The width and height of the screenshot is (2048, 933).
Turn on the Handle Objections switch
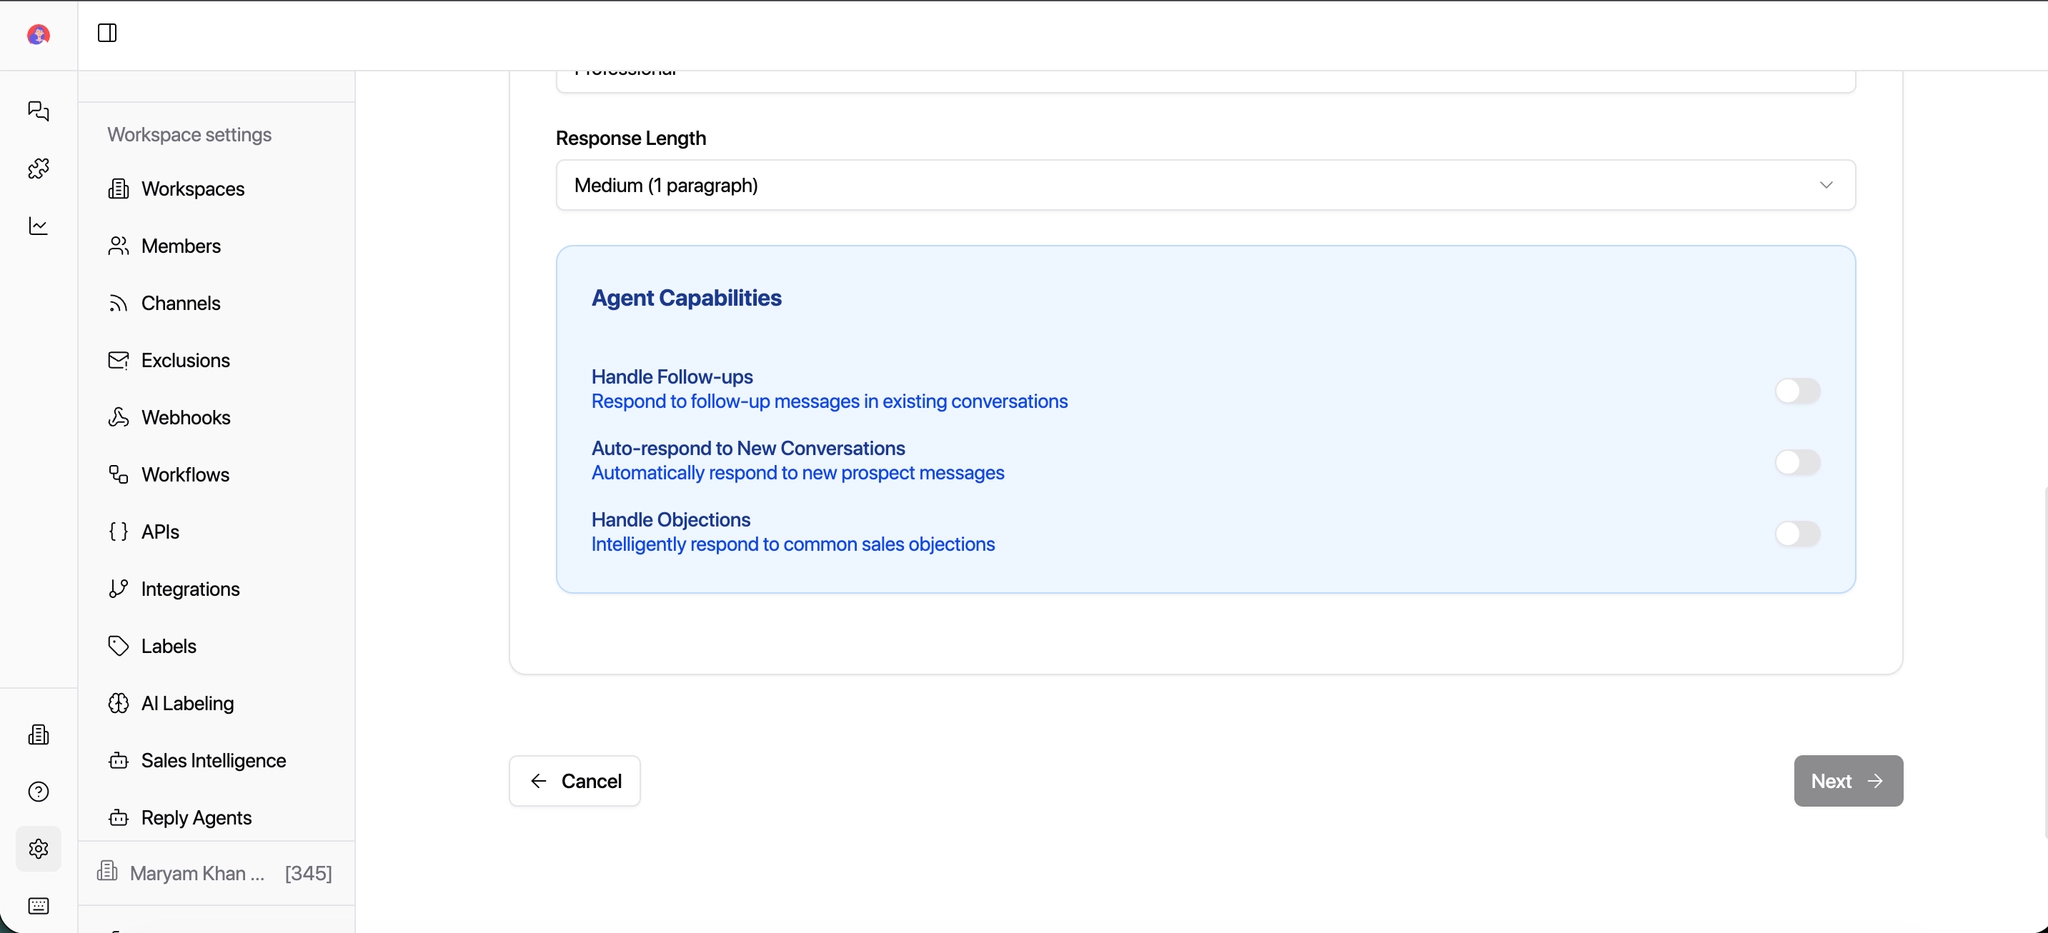[1798, 534]
